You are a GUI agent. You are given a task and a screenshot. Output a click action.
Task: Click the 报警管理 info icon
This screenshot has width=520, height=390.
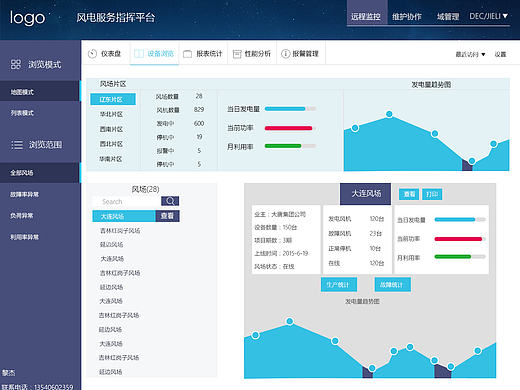(x=285, y=54)
